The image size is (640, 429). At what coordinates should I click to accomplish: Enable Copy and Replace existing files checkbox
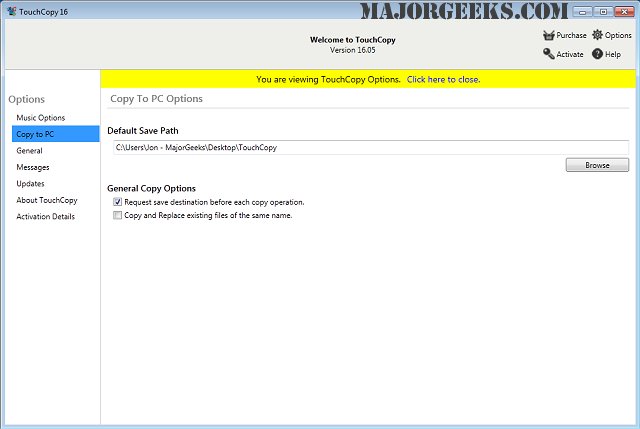tap(118, 215)
